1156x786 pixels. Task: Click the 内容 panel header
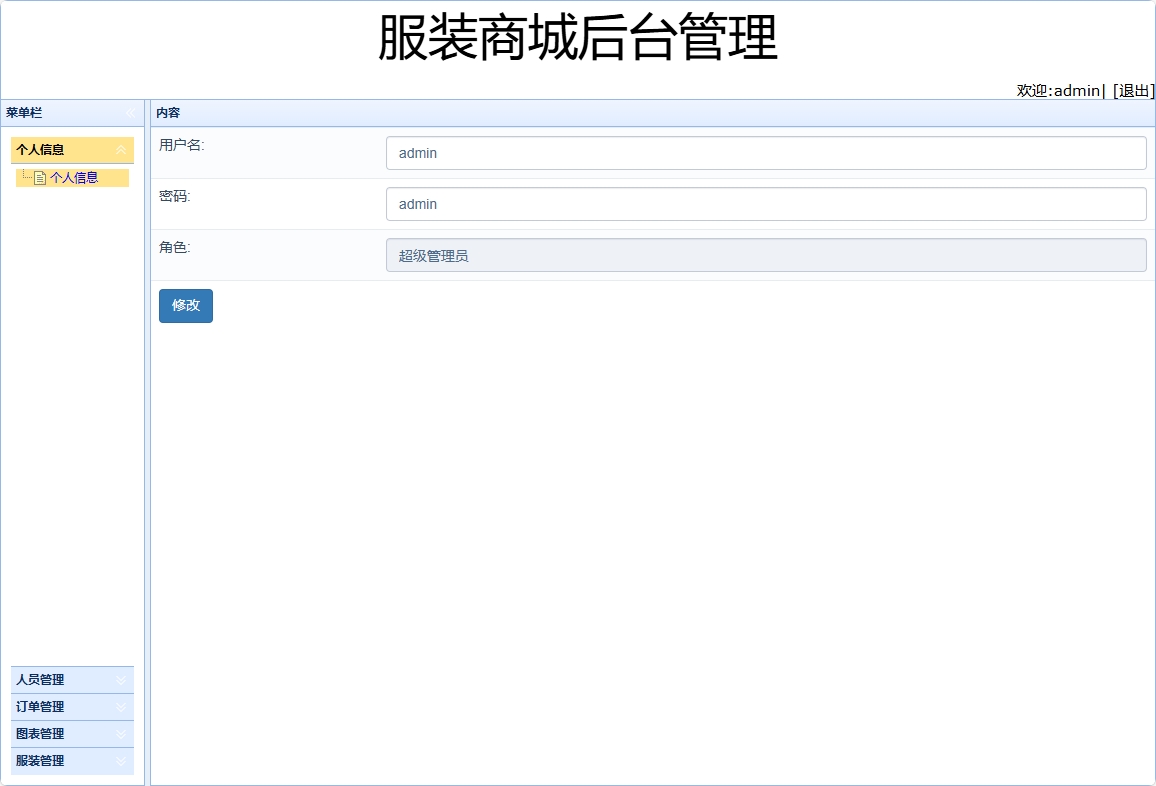[x=170, y=112]
